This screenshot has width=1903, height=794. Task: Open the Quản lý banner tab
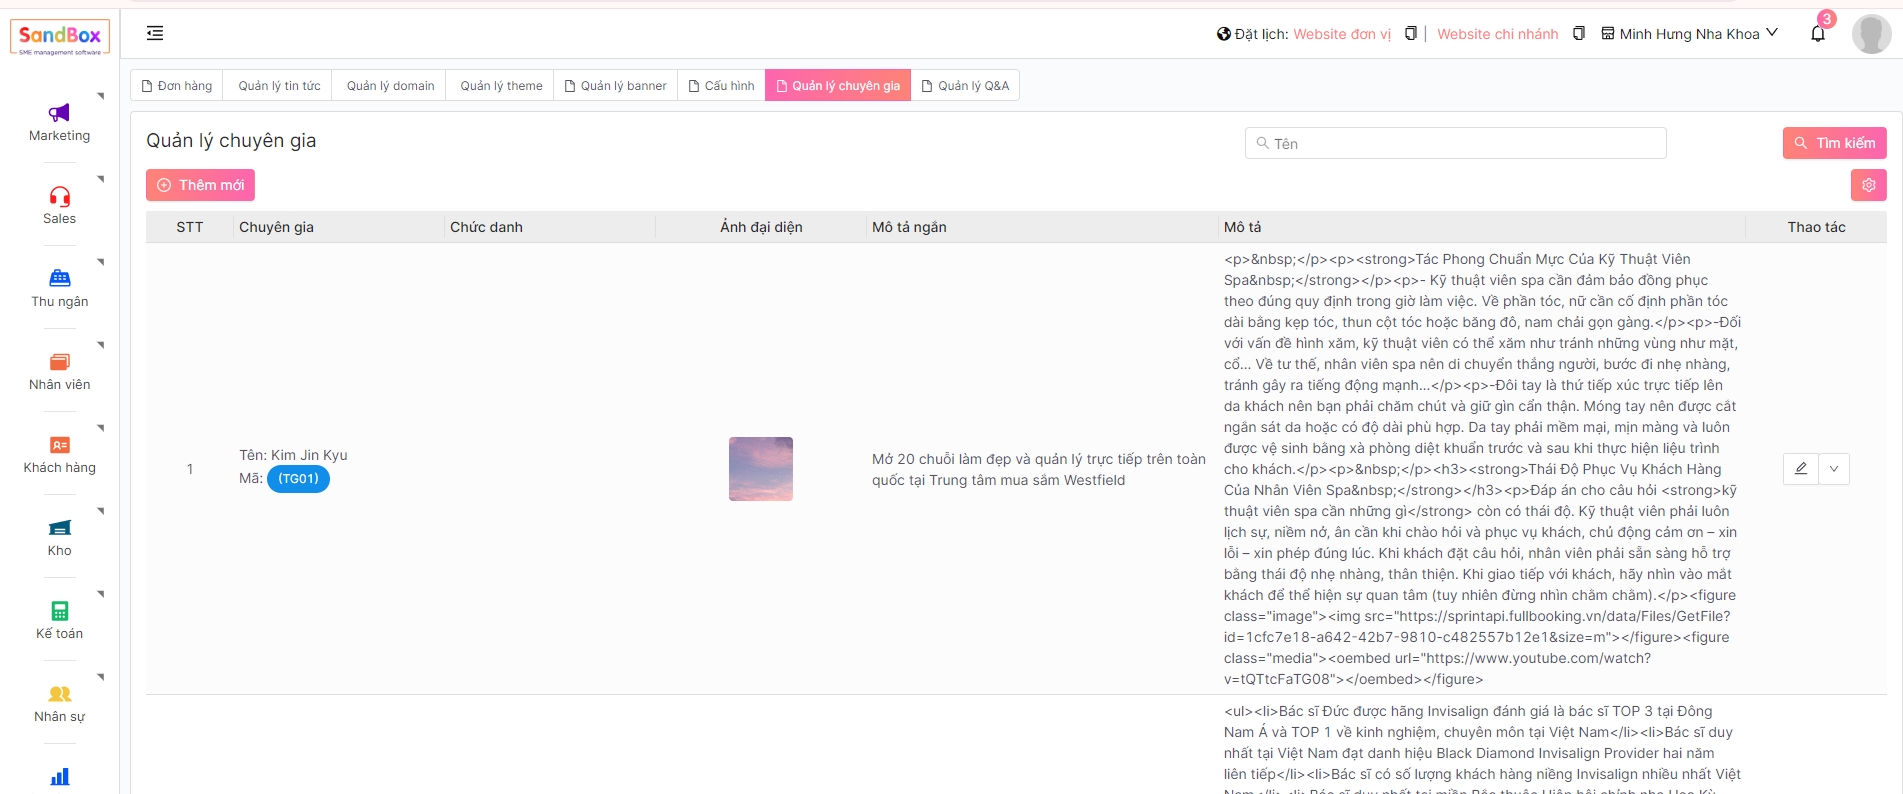(615, 86)
